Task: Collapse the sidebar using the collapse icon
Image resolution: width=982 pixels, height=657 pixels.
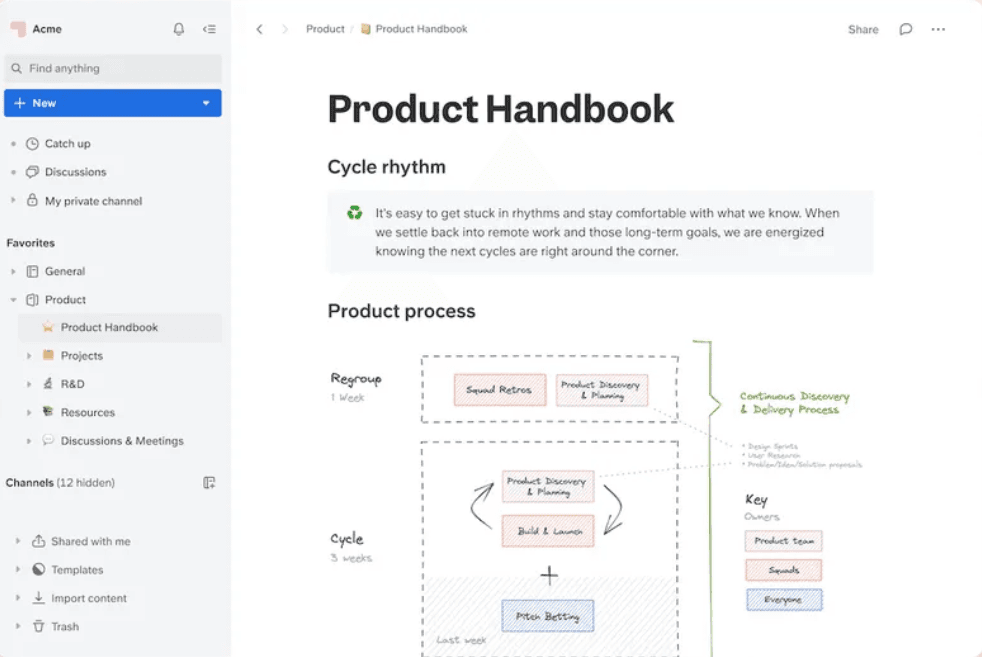Action: tap(209, 29)
